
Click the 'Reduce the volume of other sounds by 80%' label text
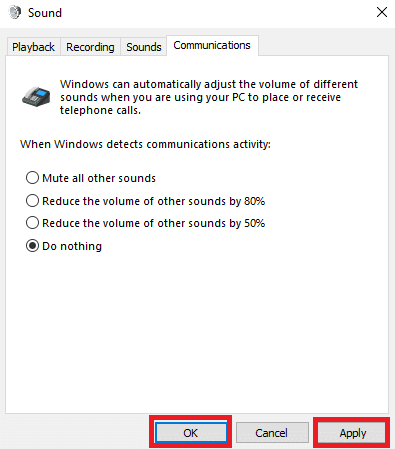point(154,201)
